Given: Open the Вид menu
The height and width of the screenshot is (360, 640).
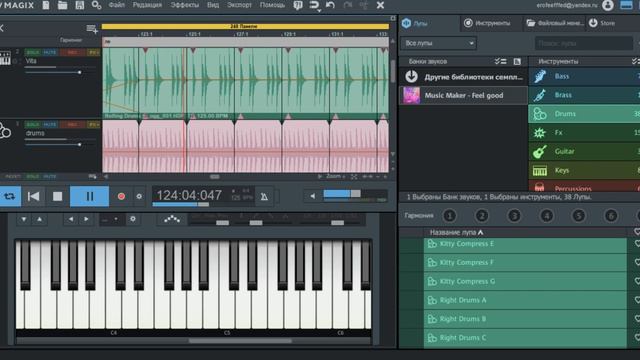Looking at the screenshot, I should pyautogui.click(x=213, y=5).
